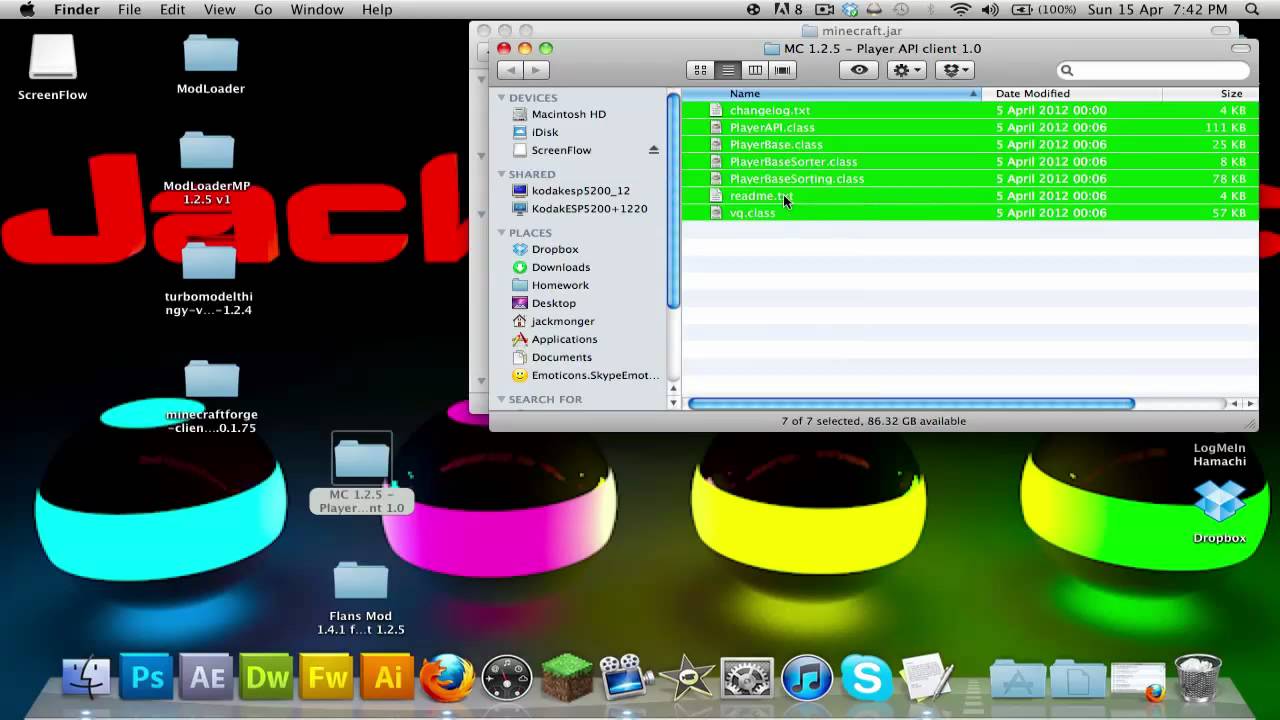
Task: Open the Apple menu
Action: point(27,9)
